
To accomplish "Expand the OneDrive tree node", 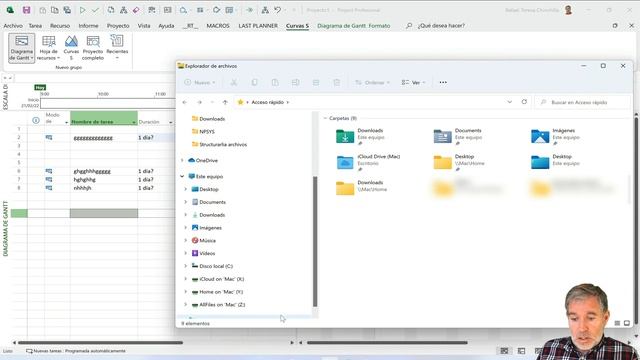I will coord(182,160).
